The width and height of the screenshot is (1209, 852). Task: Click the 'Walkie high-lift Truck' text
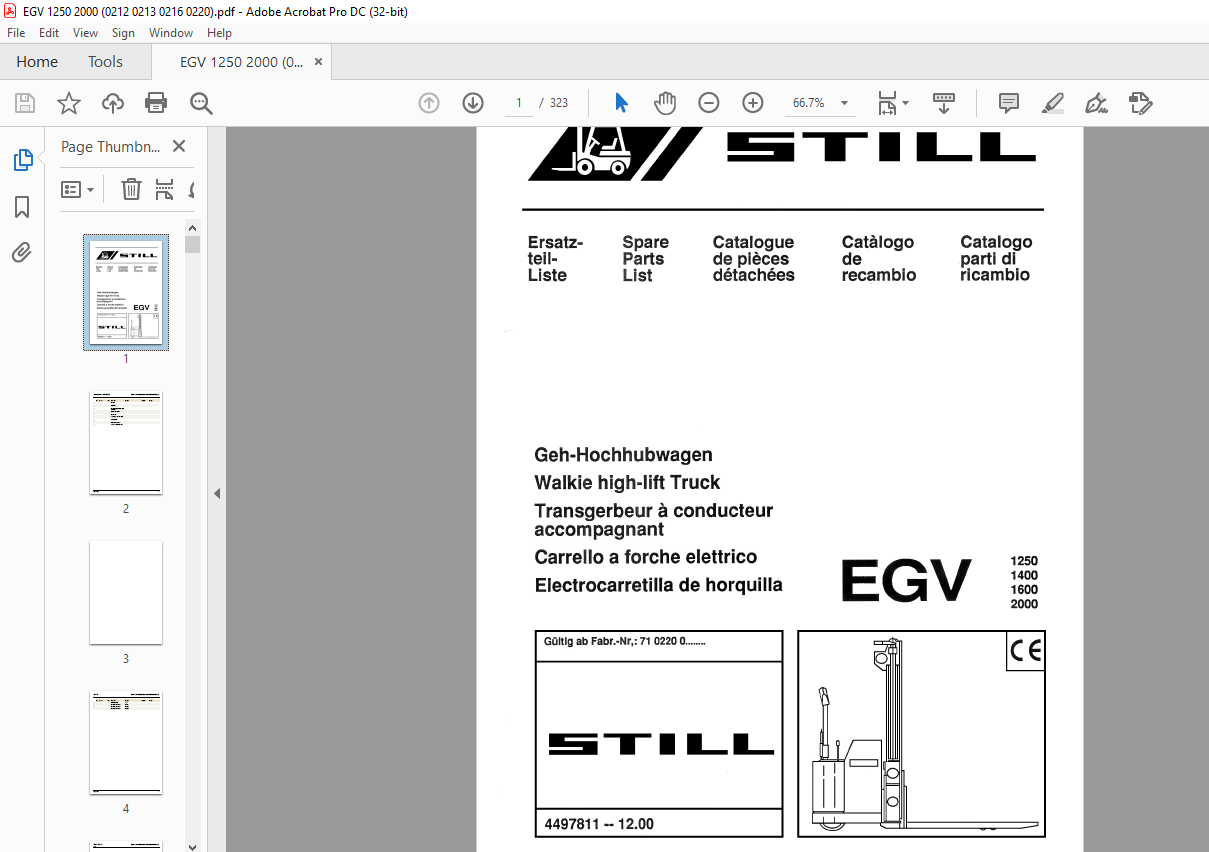tap(627, 483)
